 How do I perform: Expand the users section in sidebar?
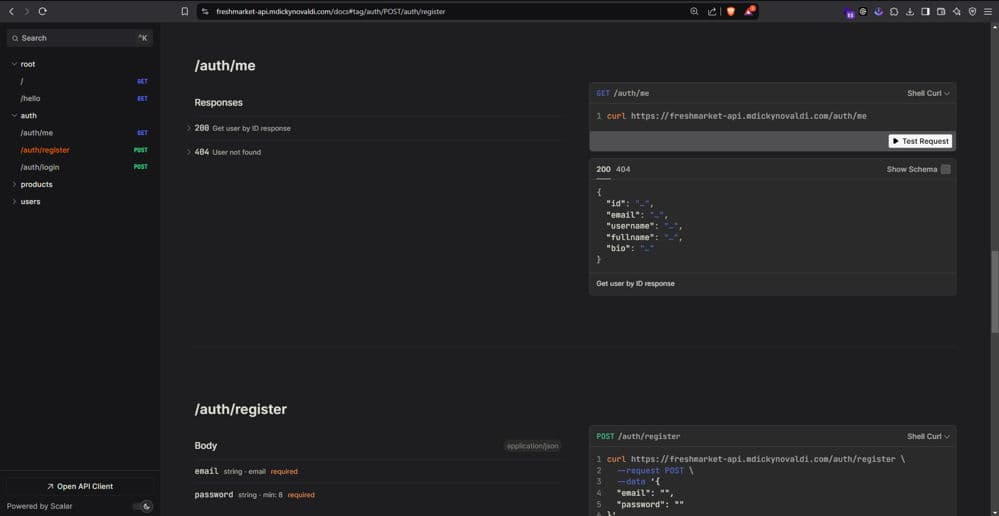pos(14,202)
